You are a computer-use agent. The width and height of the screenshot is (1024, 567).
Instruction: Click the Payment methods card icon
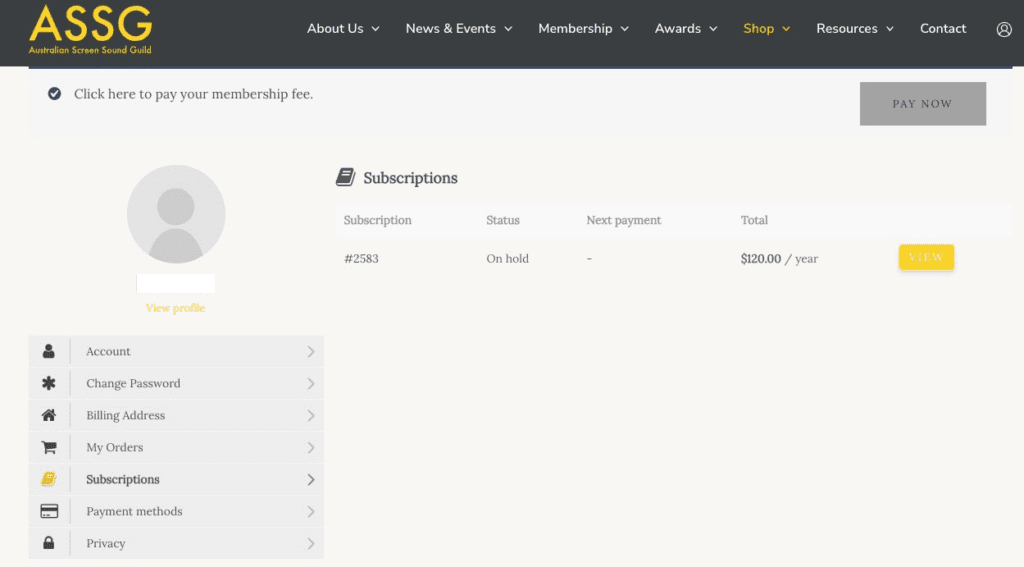point(49,511)
